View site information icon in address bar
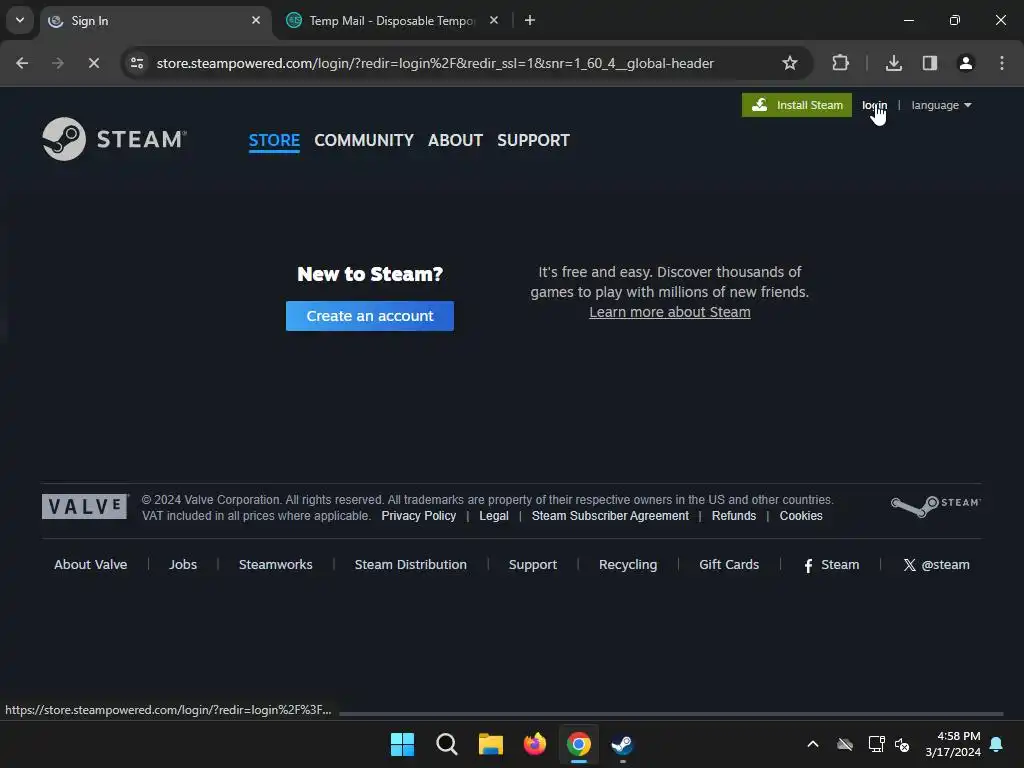 point(137,63)
